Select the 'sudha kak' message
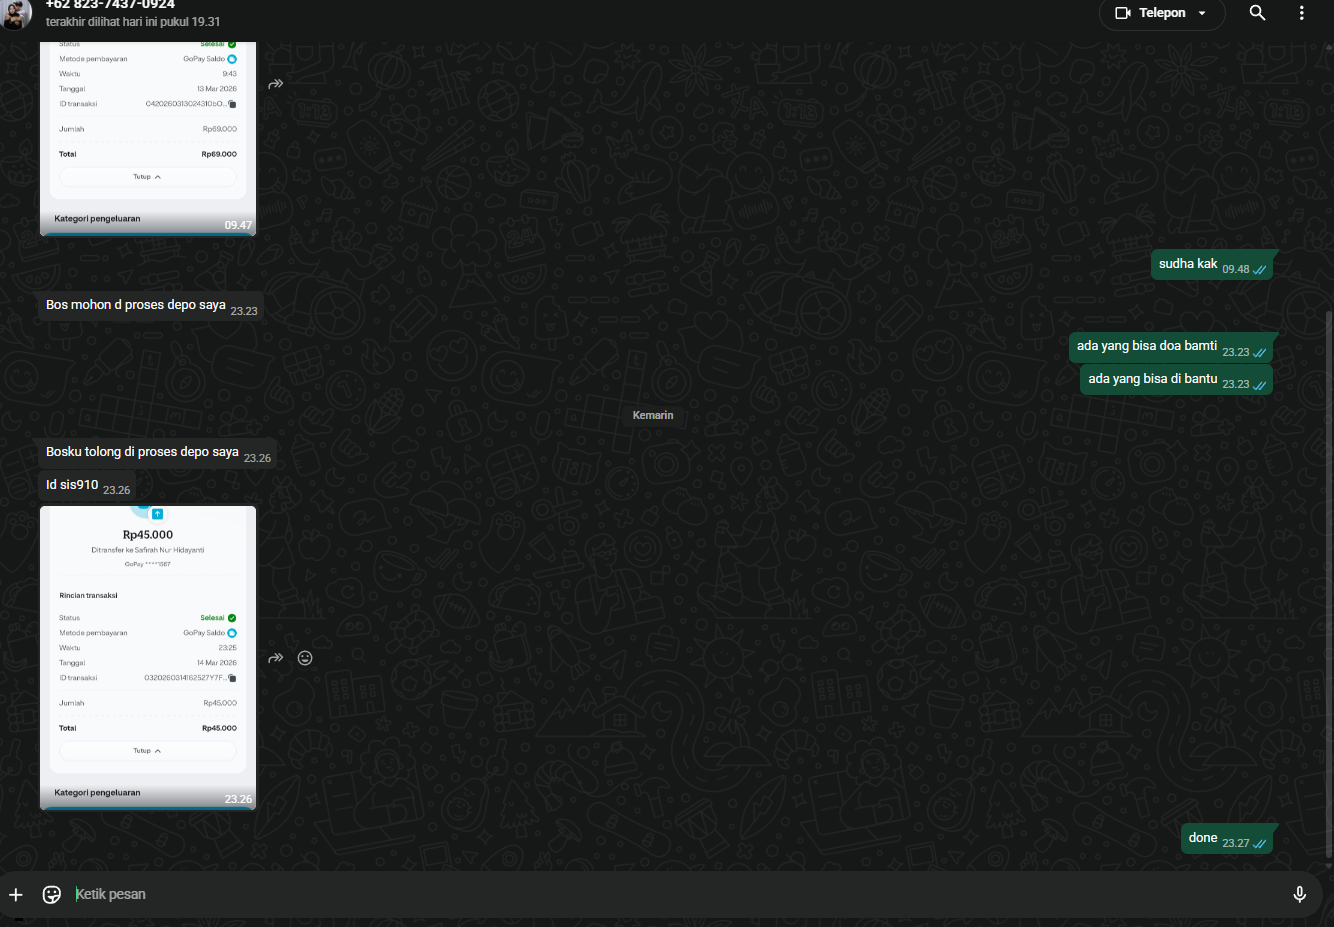1334x927 pixels. pos(1212,265)
